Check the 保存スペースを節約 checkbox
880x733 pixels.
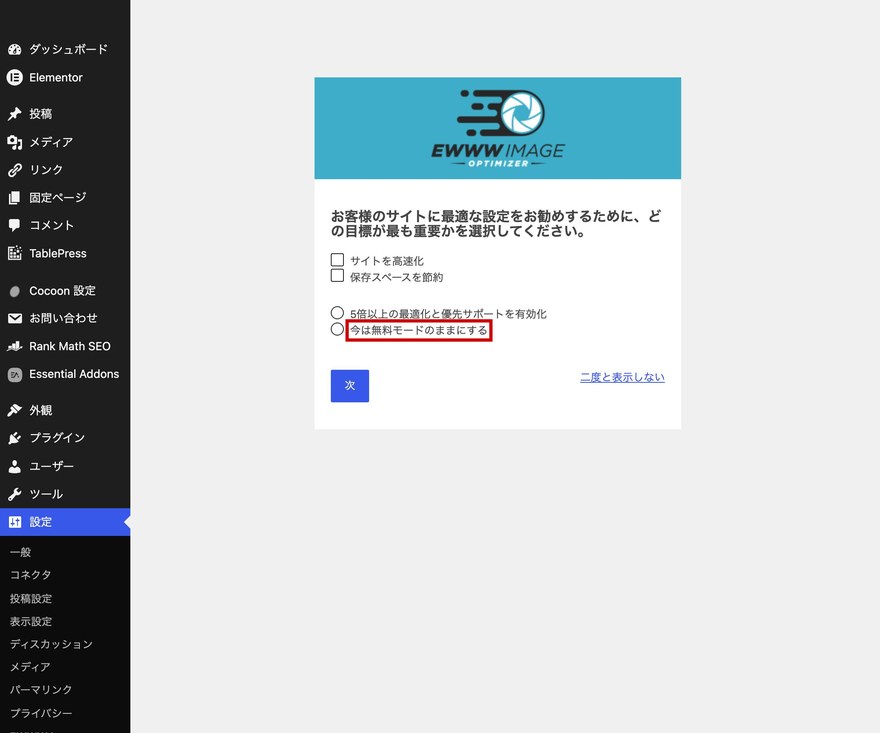[337, 276]
